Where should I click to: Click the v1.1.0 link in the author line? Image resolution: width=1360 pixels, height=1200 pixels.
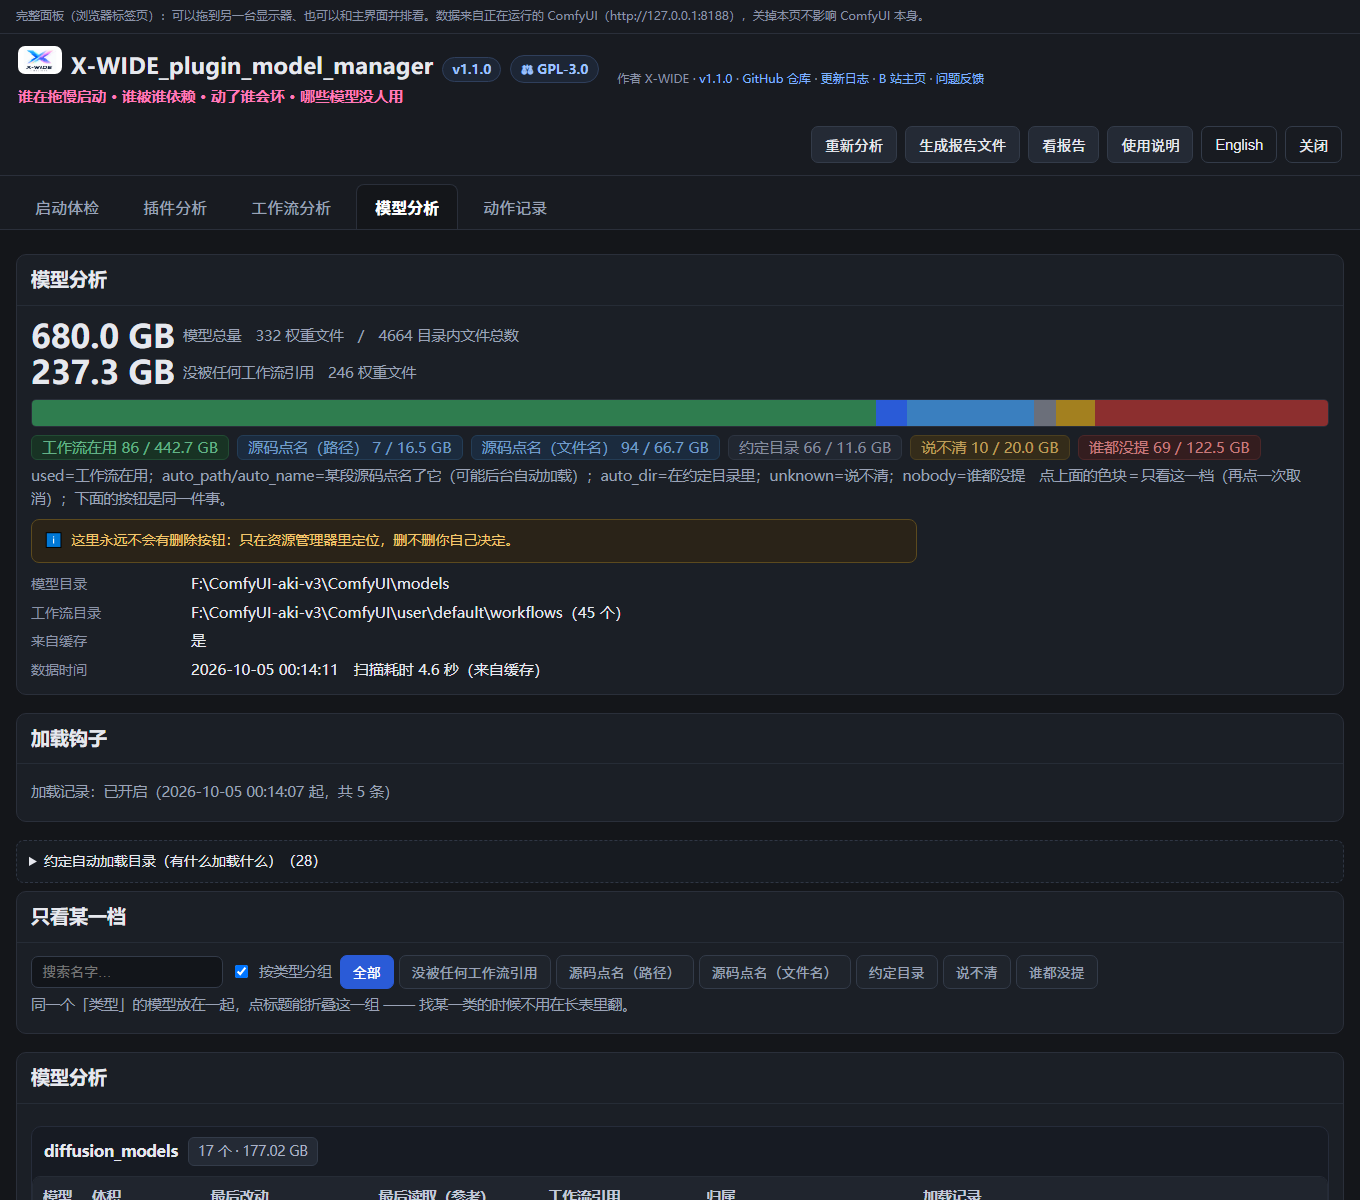coord(715,79)
